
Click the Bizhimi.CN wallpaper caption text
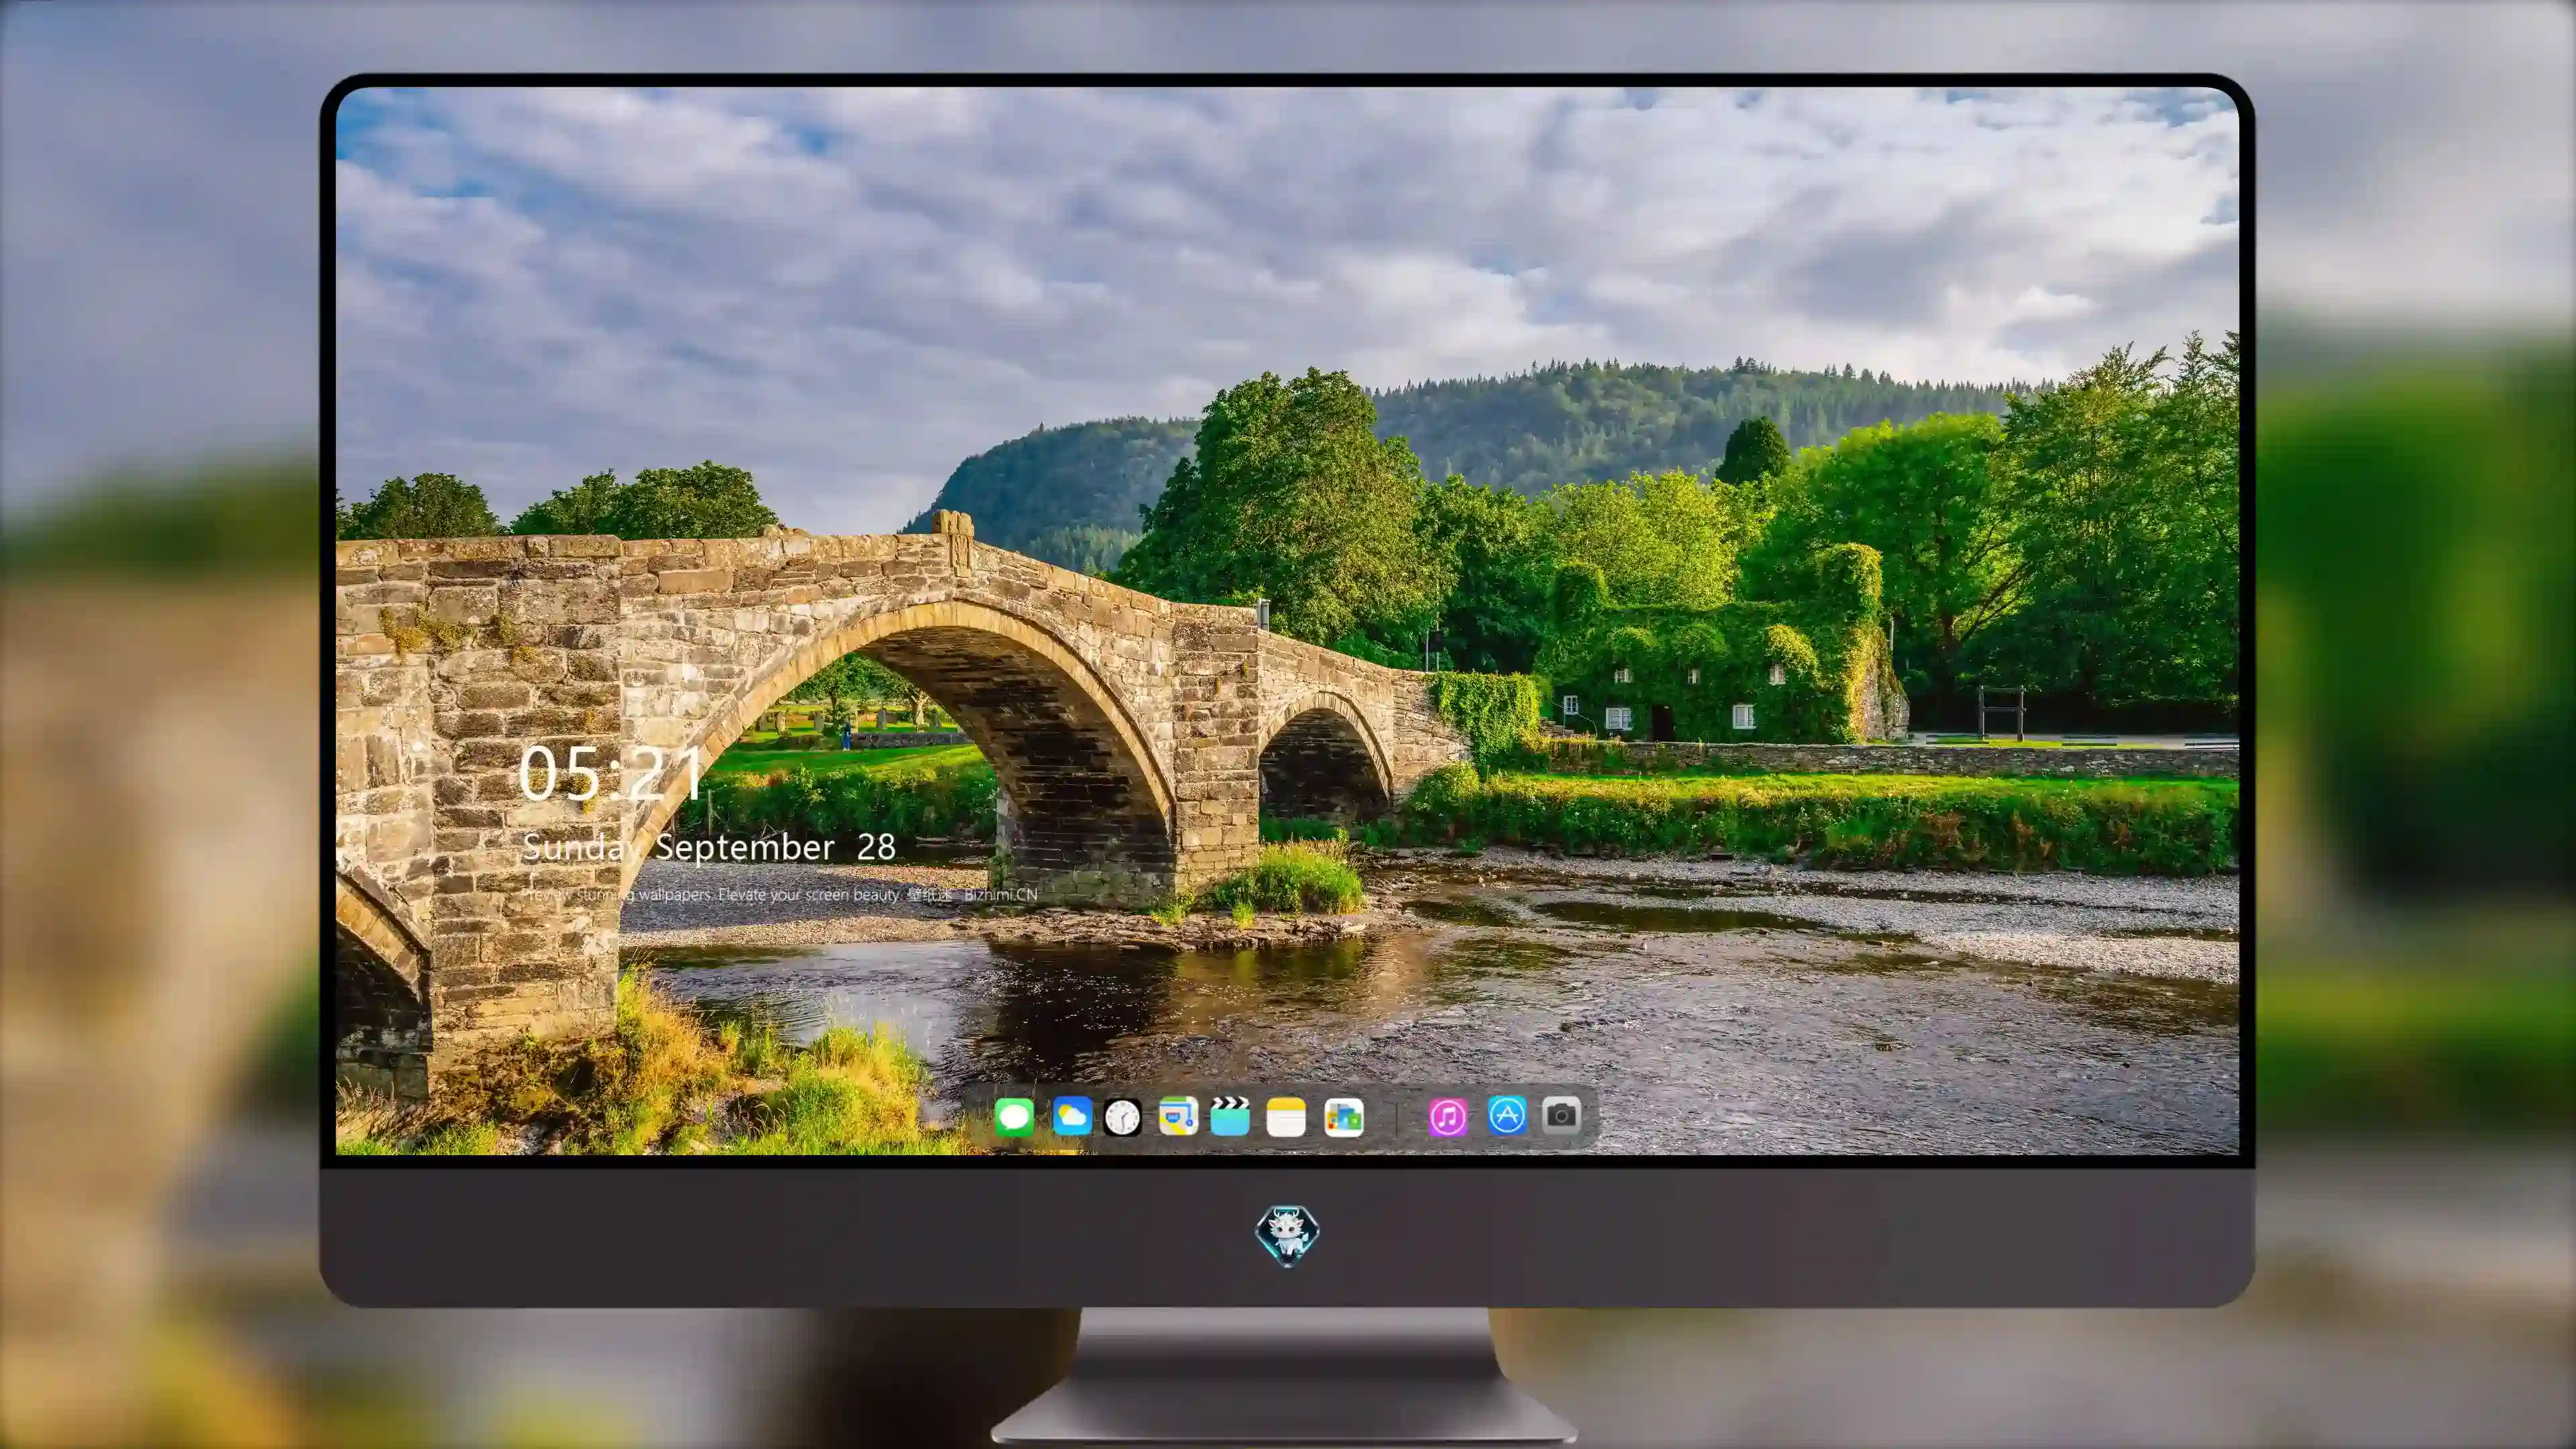point(779,895)
